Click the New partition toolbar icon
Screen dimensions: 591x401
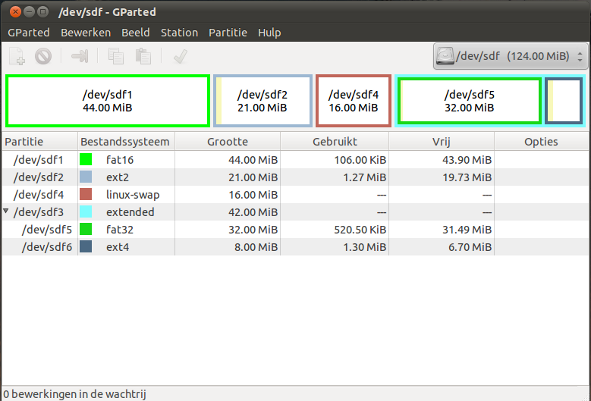(x=17, y=57)
